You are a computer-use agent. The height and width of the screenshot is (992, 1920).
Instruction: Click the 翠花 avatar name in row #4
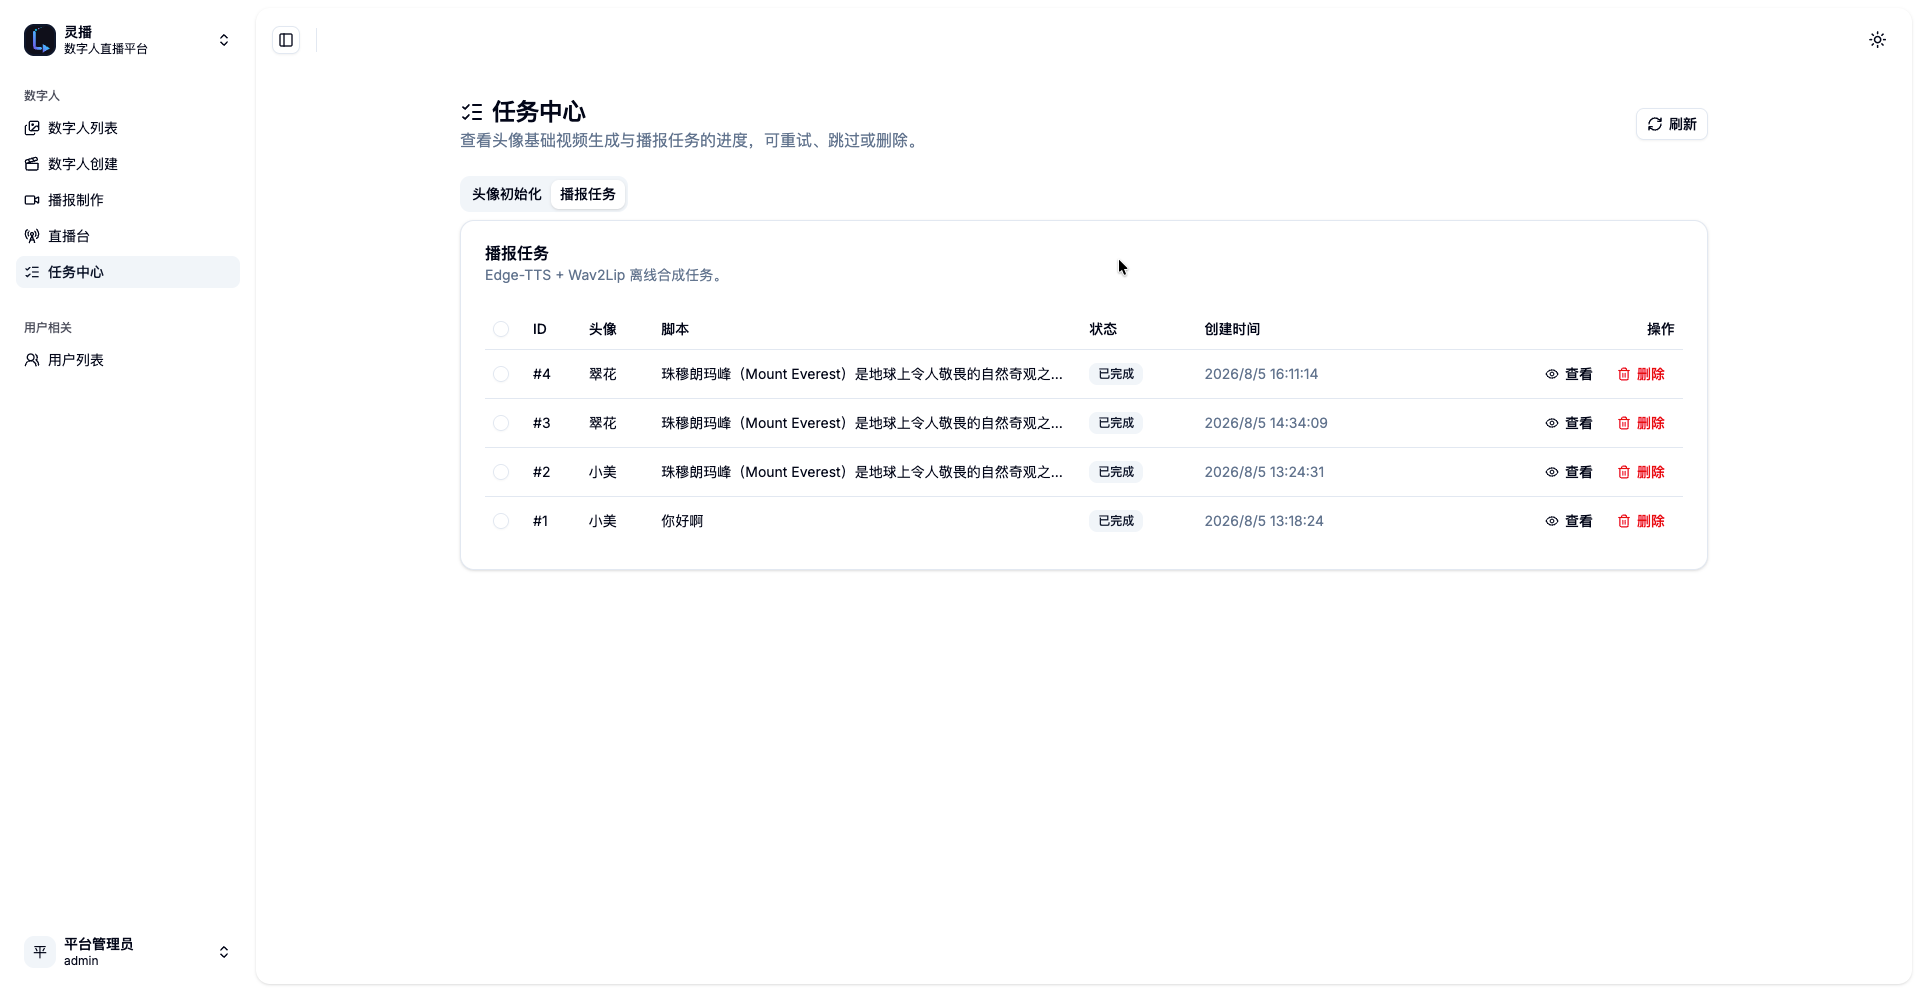(602, 374)
